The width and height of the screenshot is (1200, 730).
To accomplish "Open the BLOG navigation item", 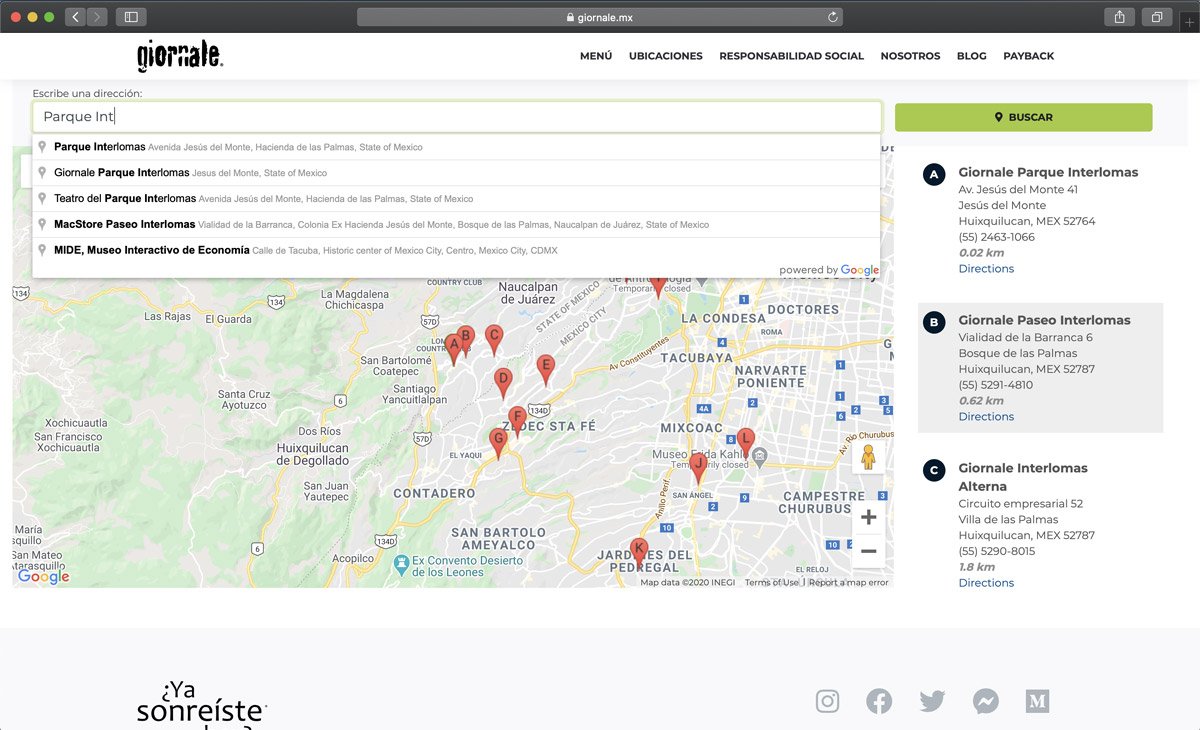I will 972,56.
